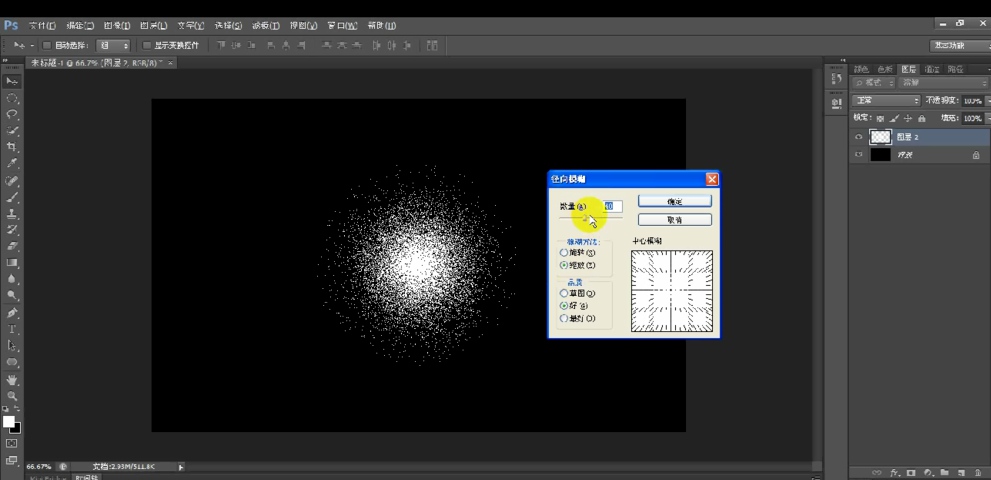
Task: Open the auto-select 组 dropdown
Action: click(113, 46)
